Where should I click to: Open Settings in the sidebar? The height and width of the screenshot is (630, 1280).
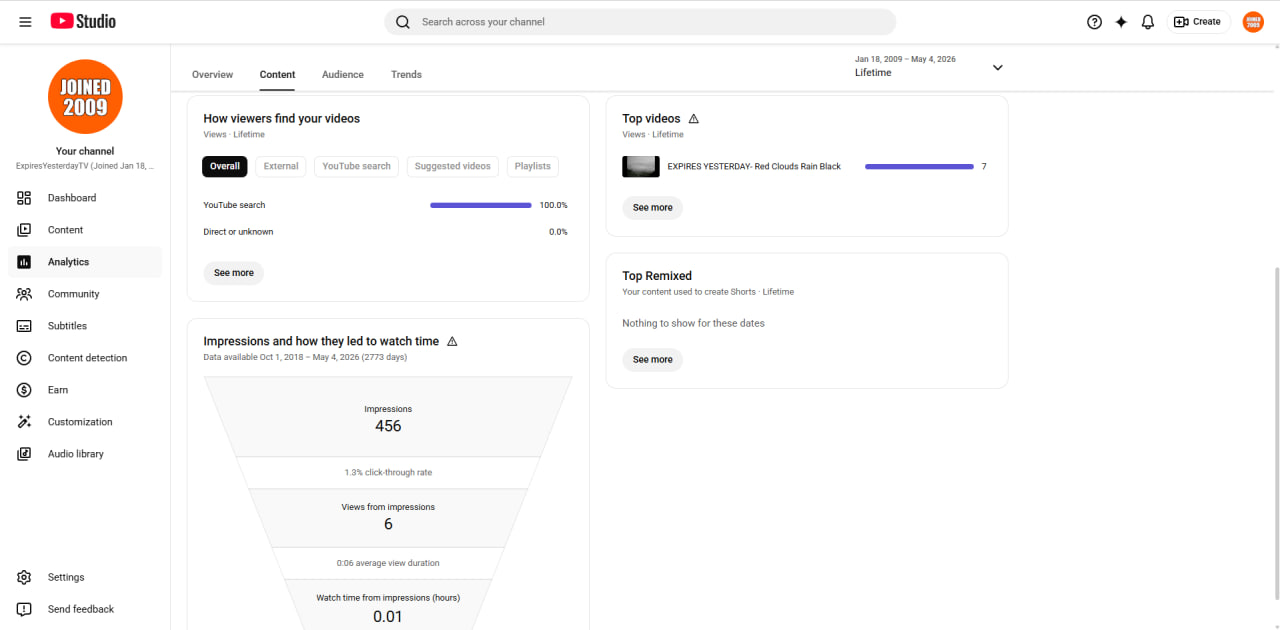coord(85,577)
